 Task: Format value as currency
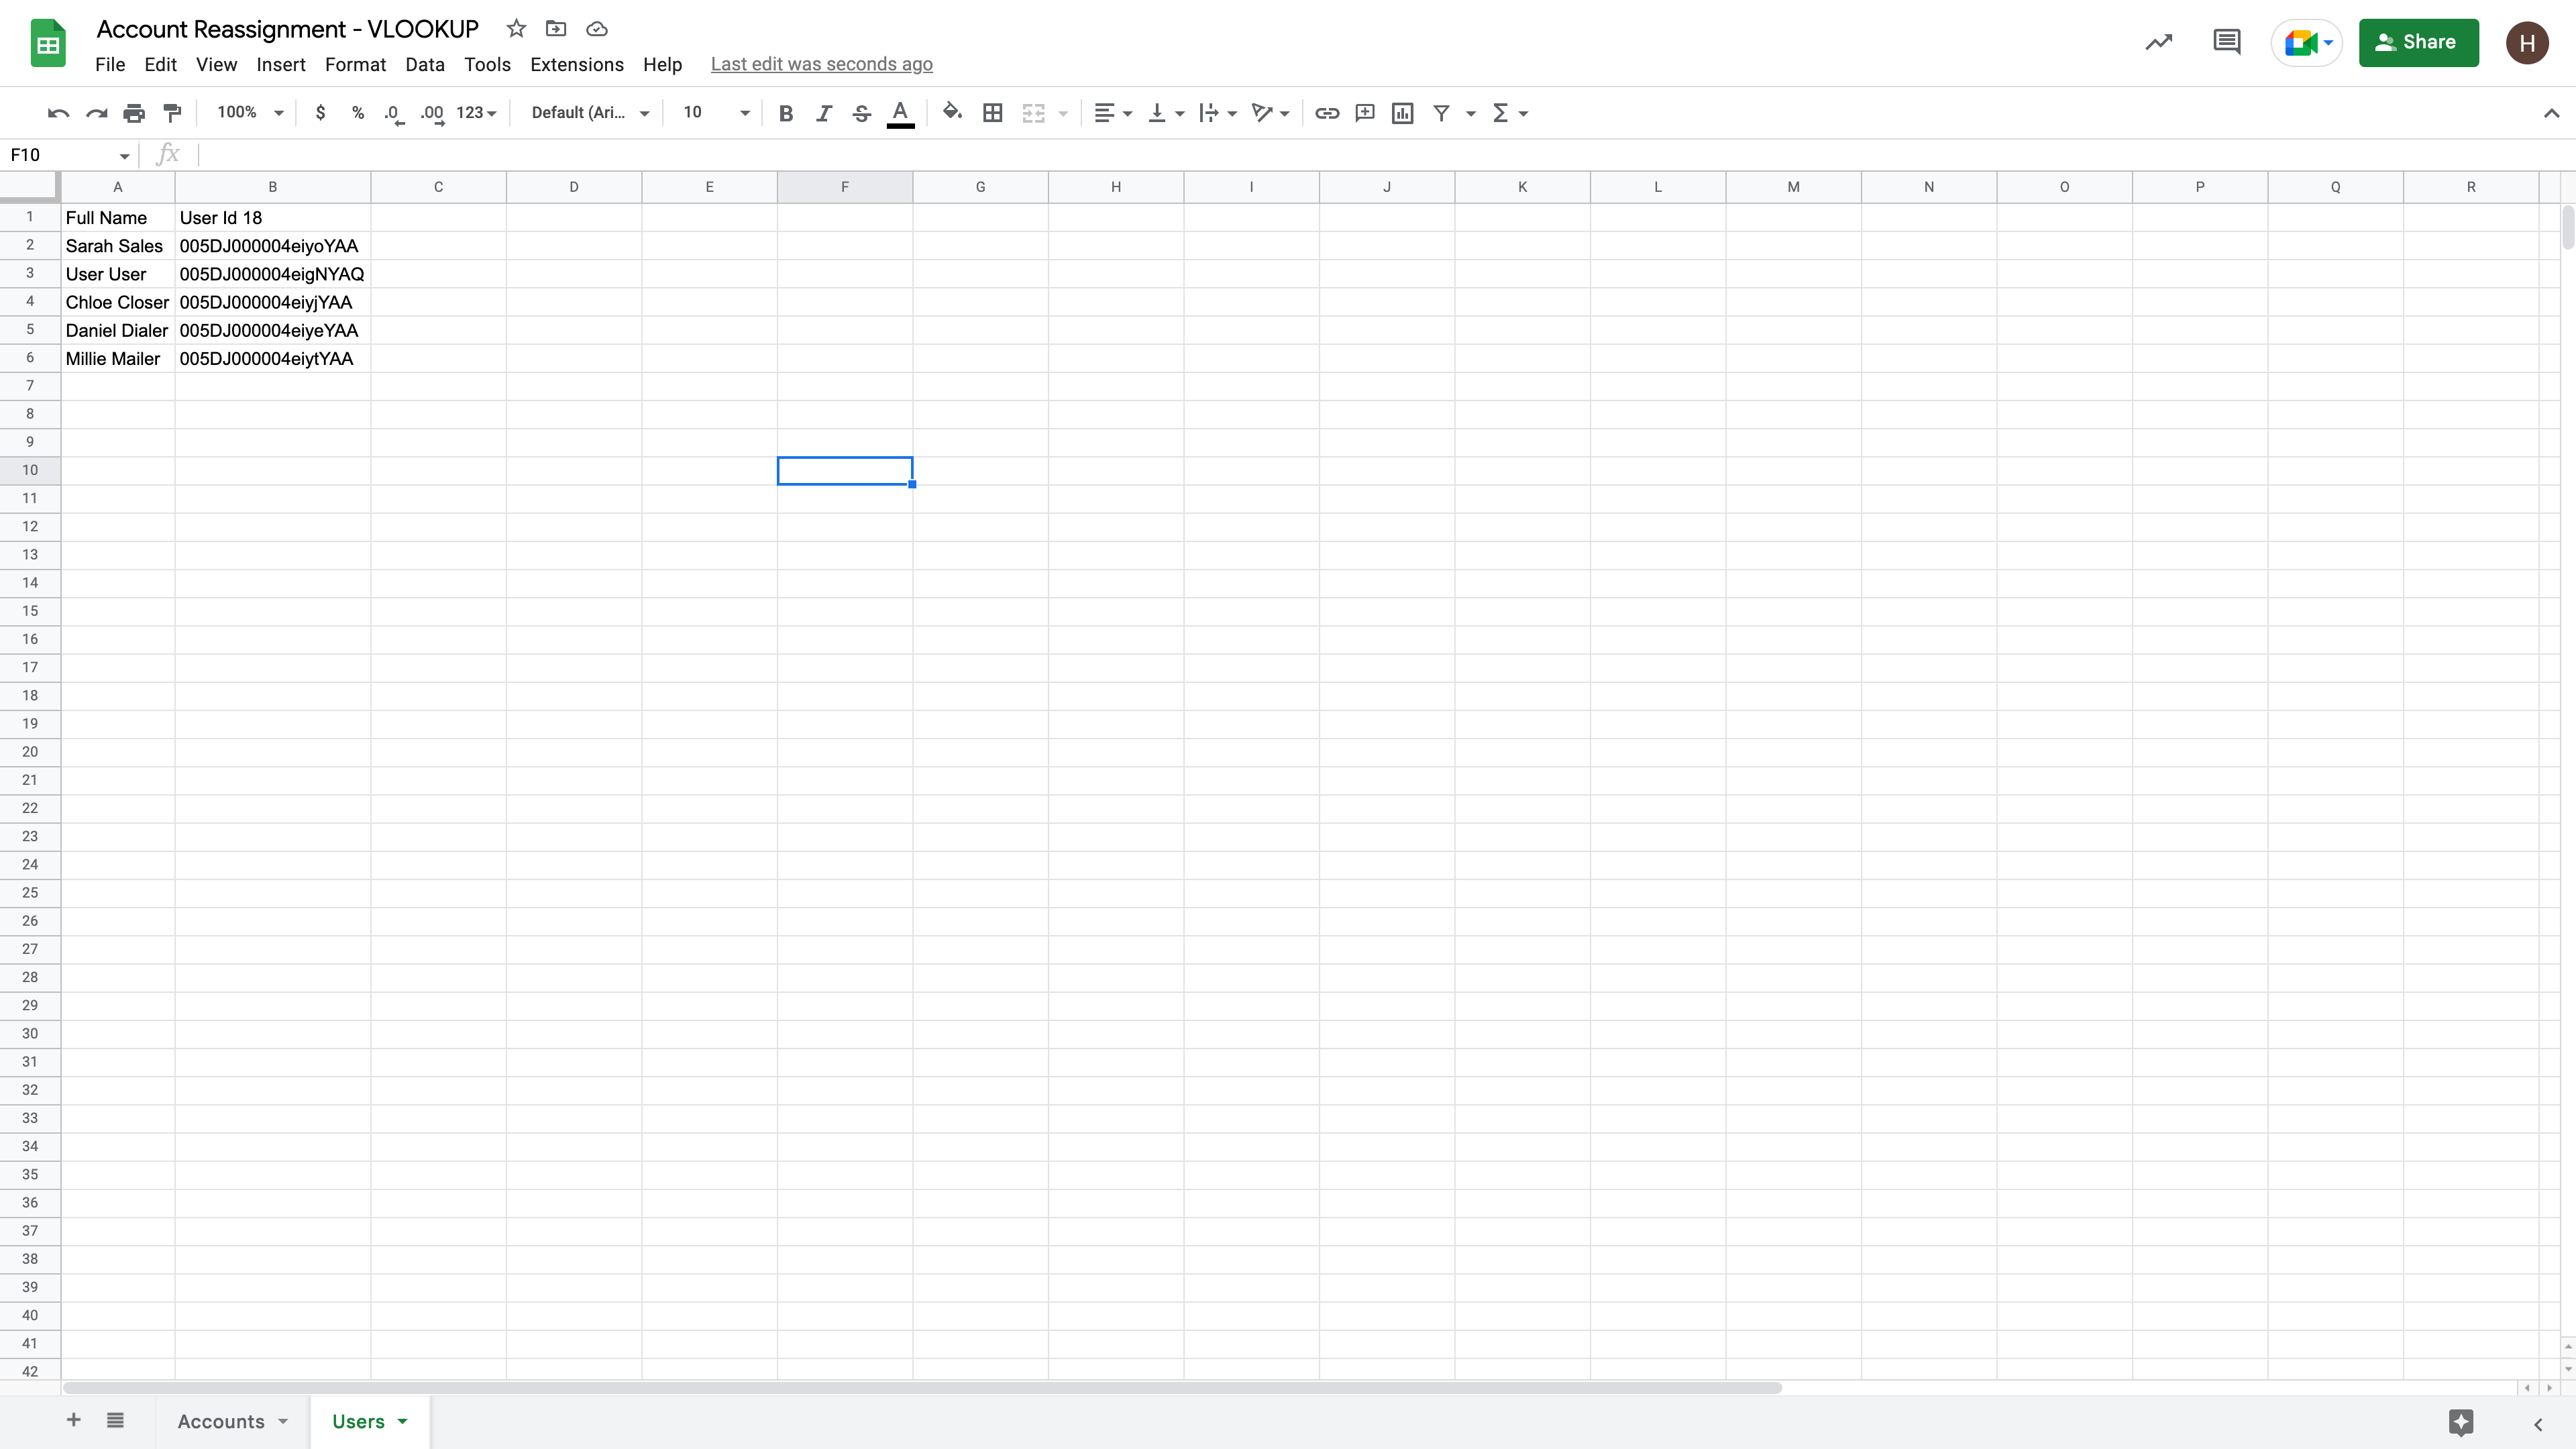tap(321, 113)
